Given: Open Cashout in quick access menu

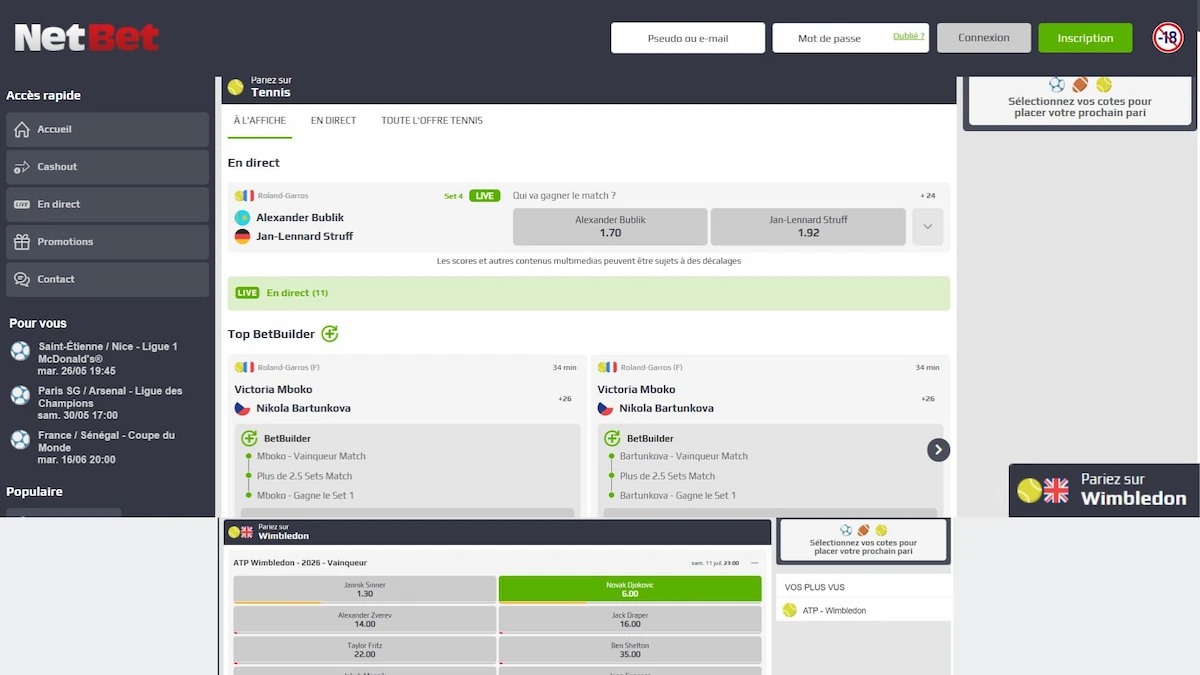Looking at the screenshot, I should (x=108, y=167).
